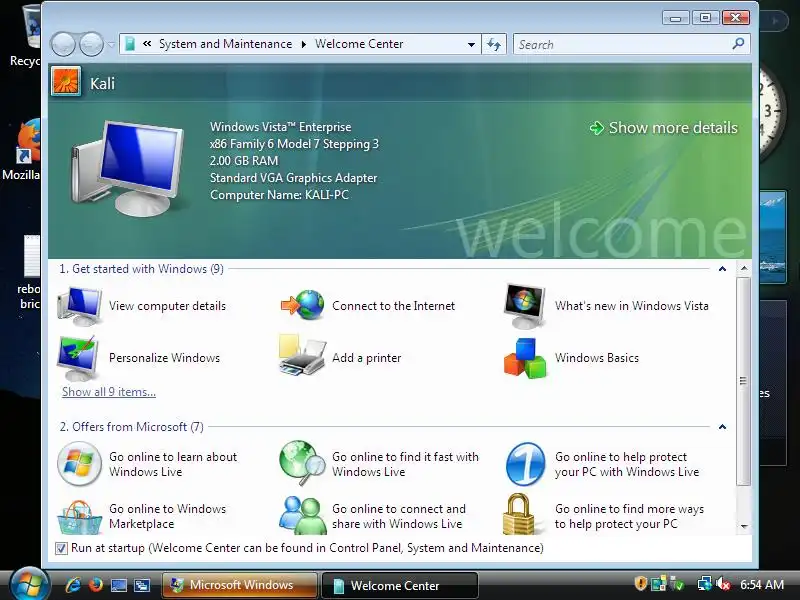Click Windows Basics label

(x=597, y=358)
